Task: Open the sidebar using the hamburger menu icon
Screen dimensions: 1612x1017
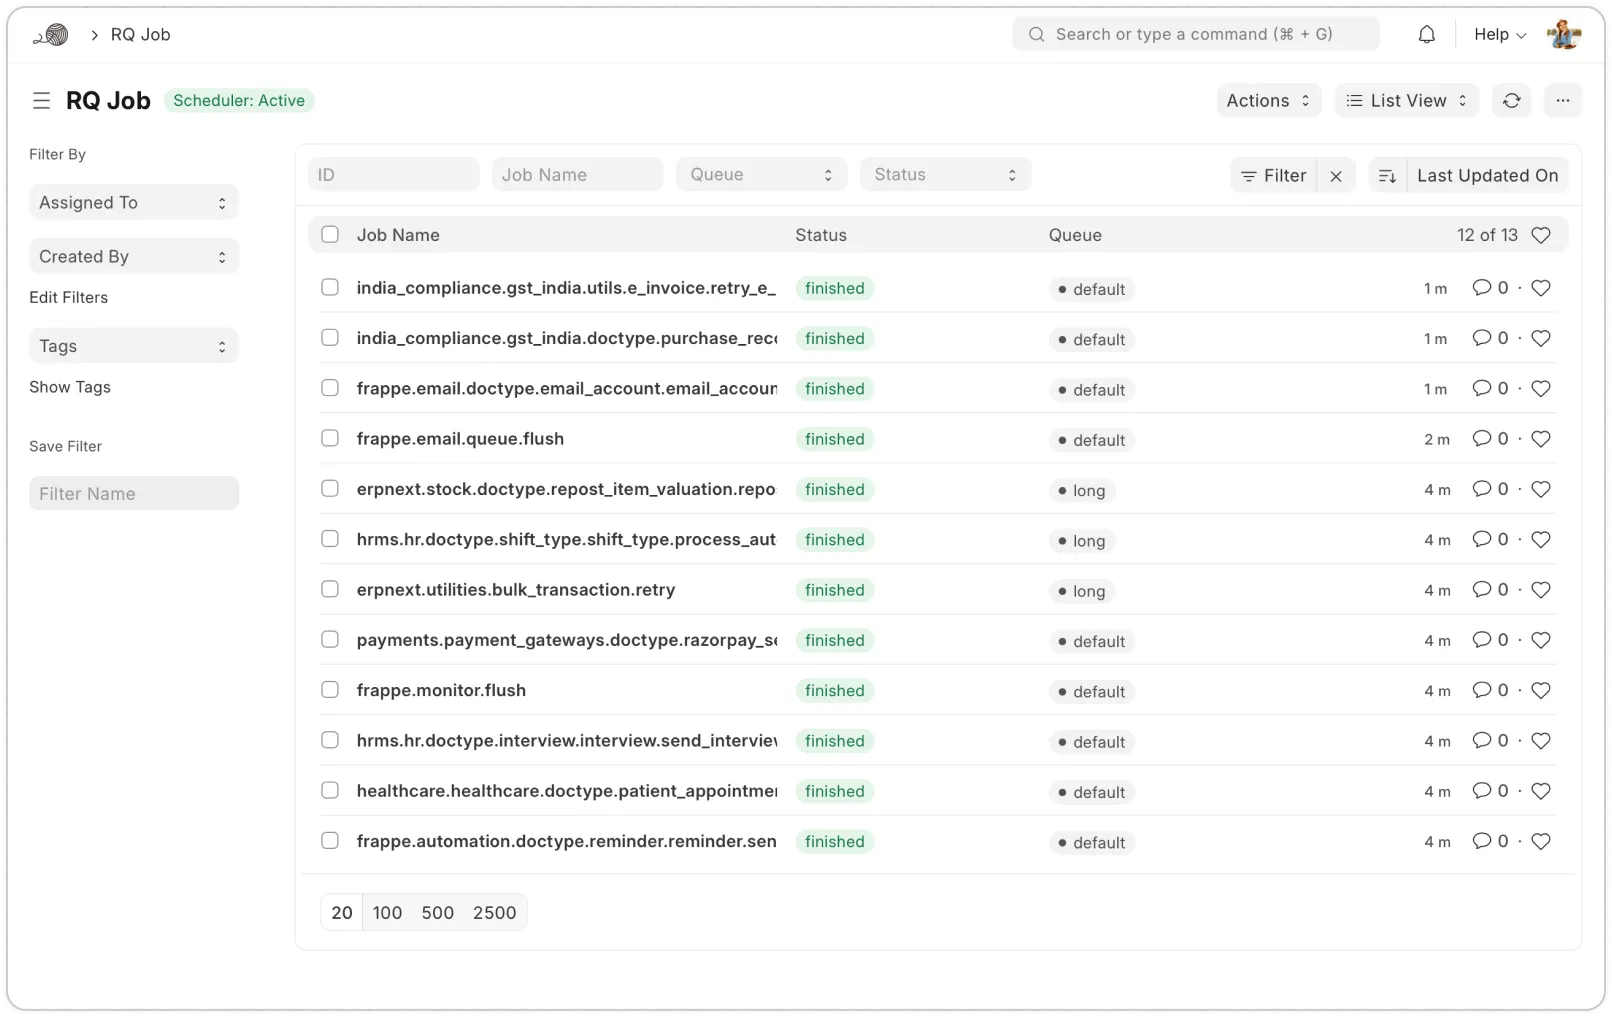Action: [41, 100]
